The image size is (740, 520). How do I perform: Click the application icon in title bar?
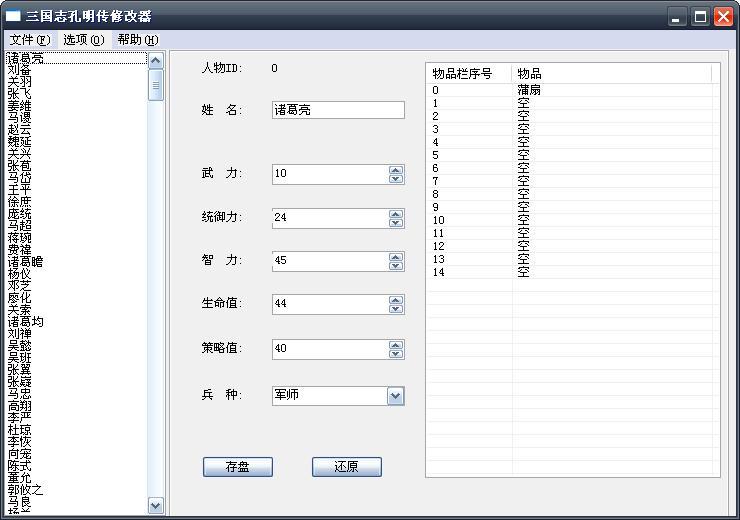[13, 16]
